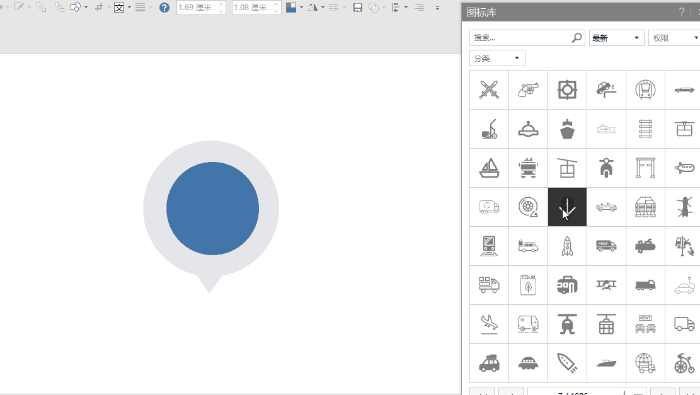Screen dimensions: 700x395
Task: Select the RENT cars icon
Action: point(646,324)
